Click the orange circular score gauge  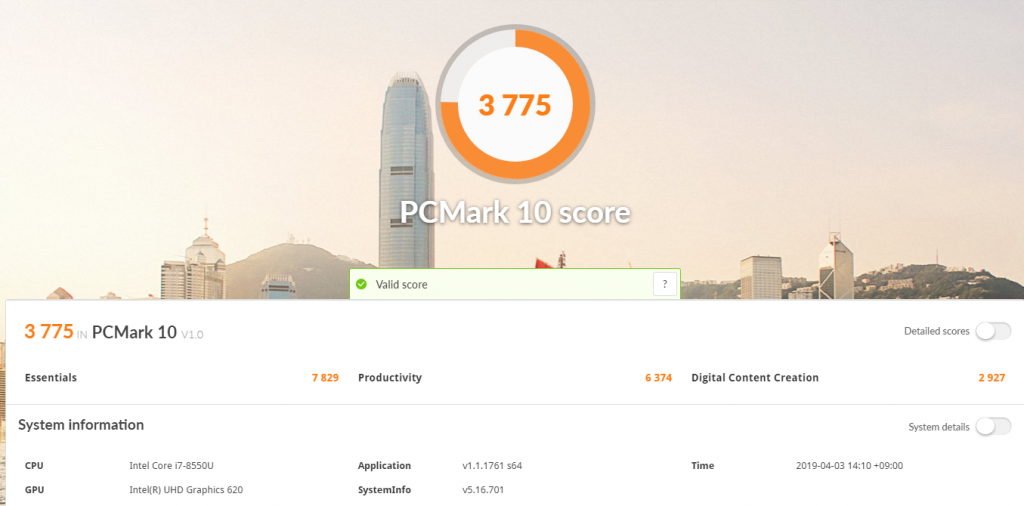pyautogui.click(x=515, y=104)
